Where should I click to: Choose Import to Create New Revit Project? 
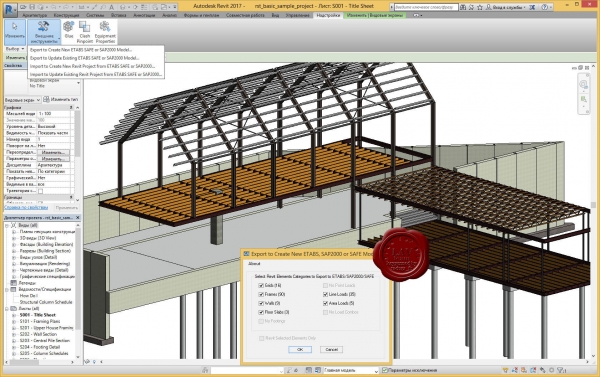point(92,66)
